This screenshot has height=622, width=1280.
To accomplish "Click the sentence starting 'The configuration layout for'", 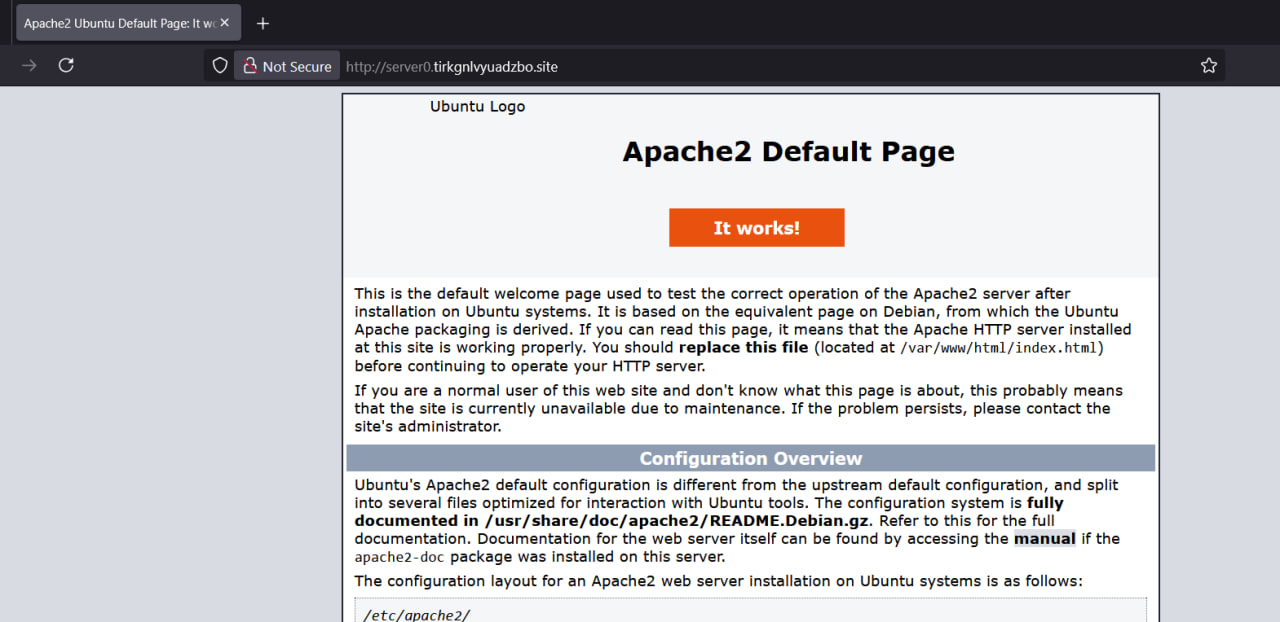I will coord(719,581).
